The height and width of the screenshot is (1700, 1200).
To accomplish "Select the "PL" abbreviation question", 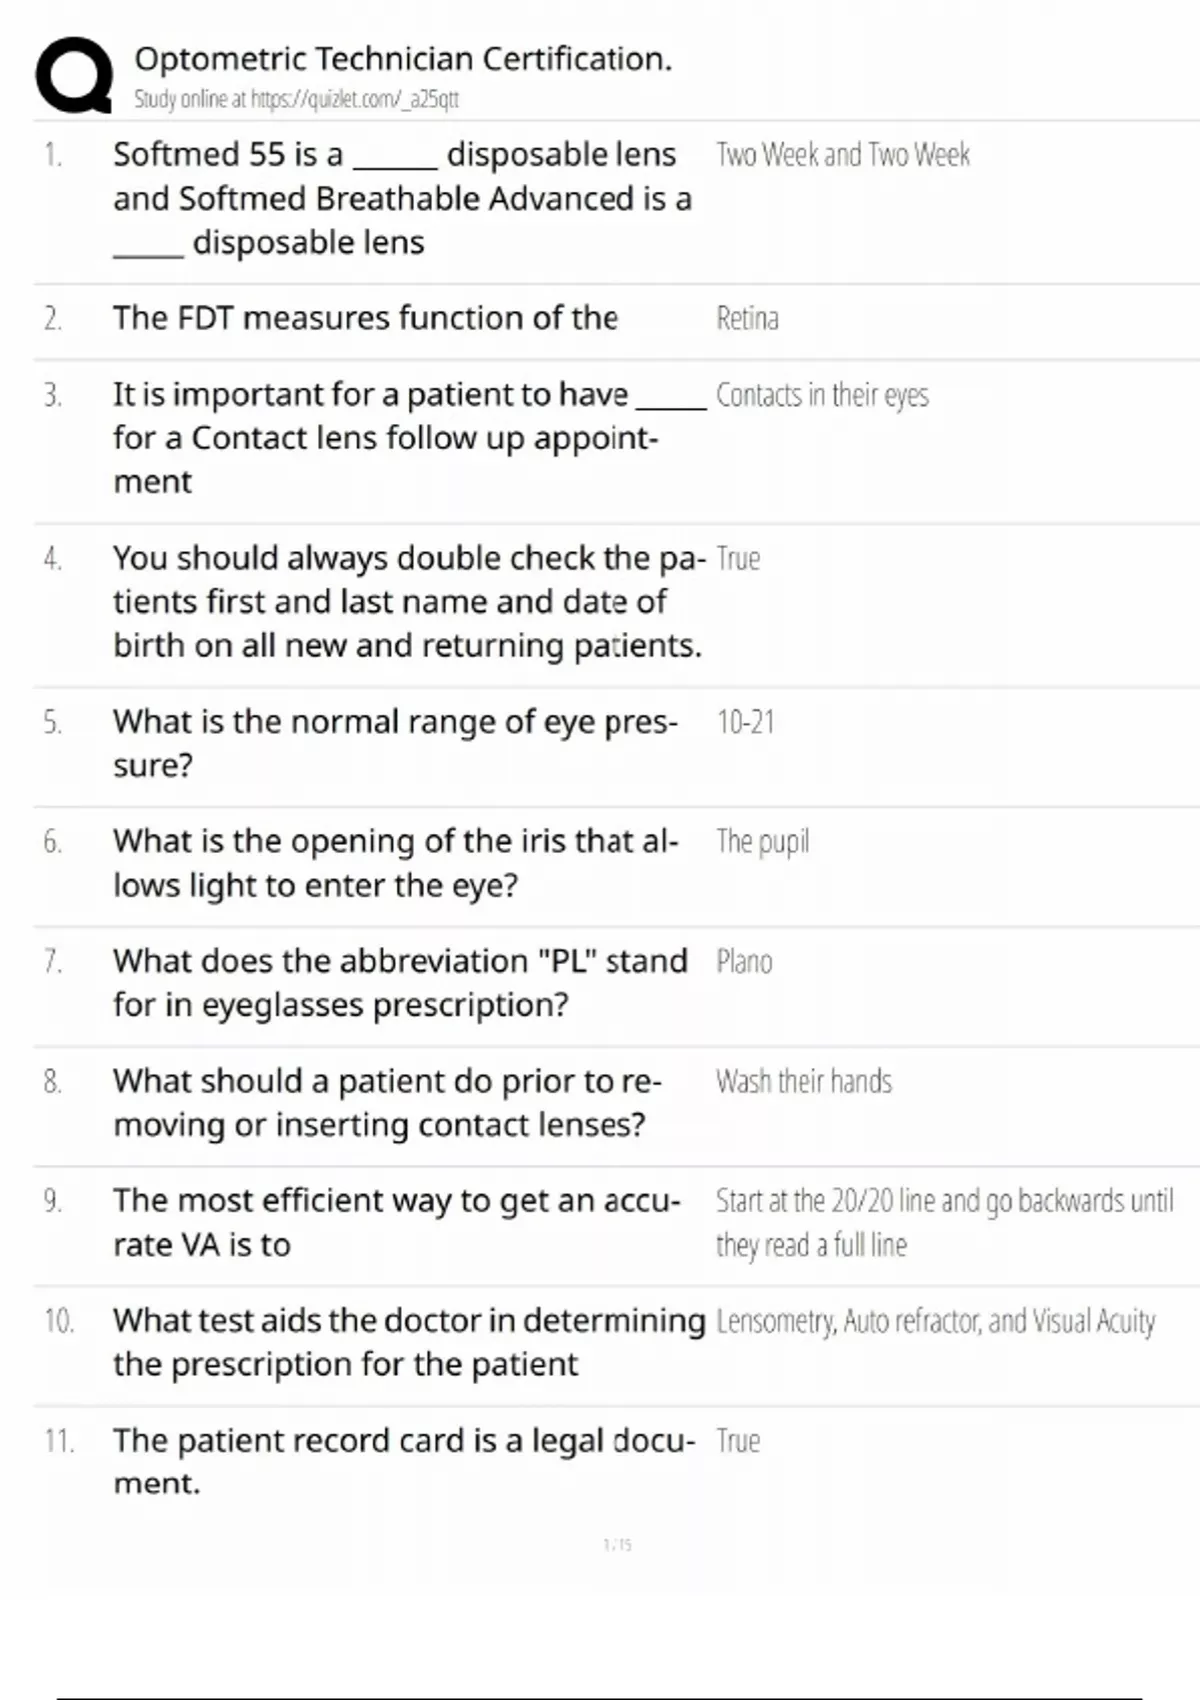I will pyautogui.click(x=400, y=982).
